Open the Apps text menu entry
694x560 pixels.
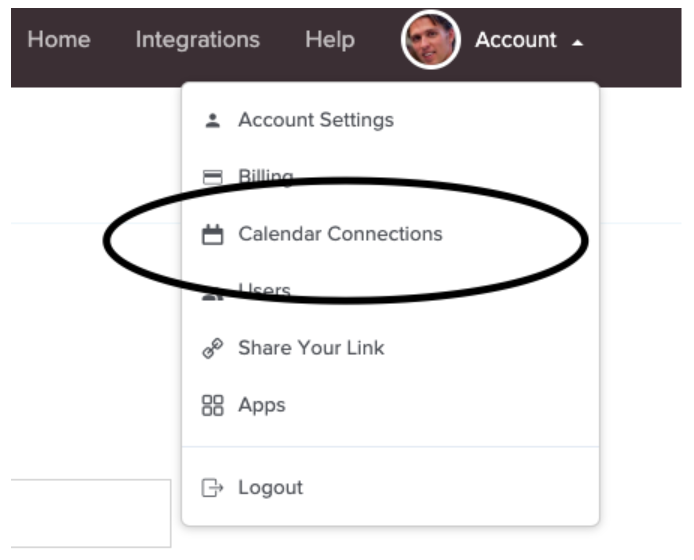[261, 405]
